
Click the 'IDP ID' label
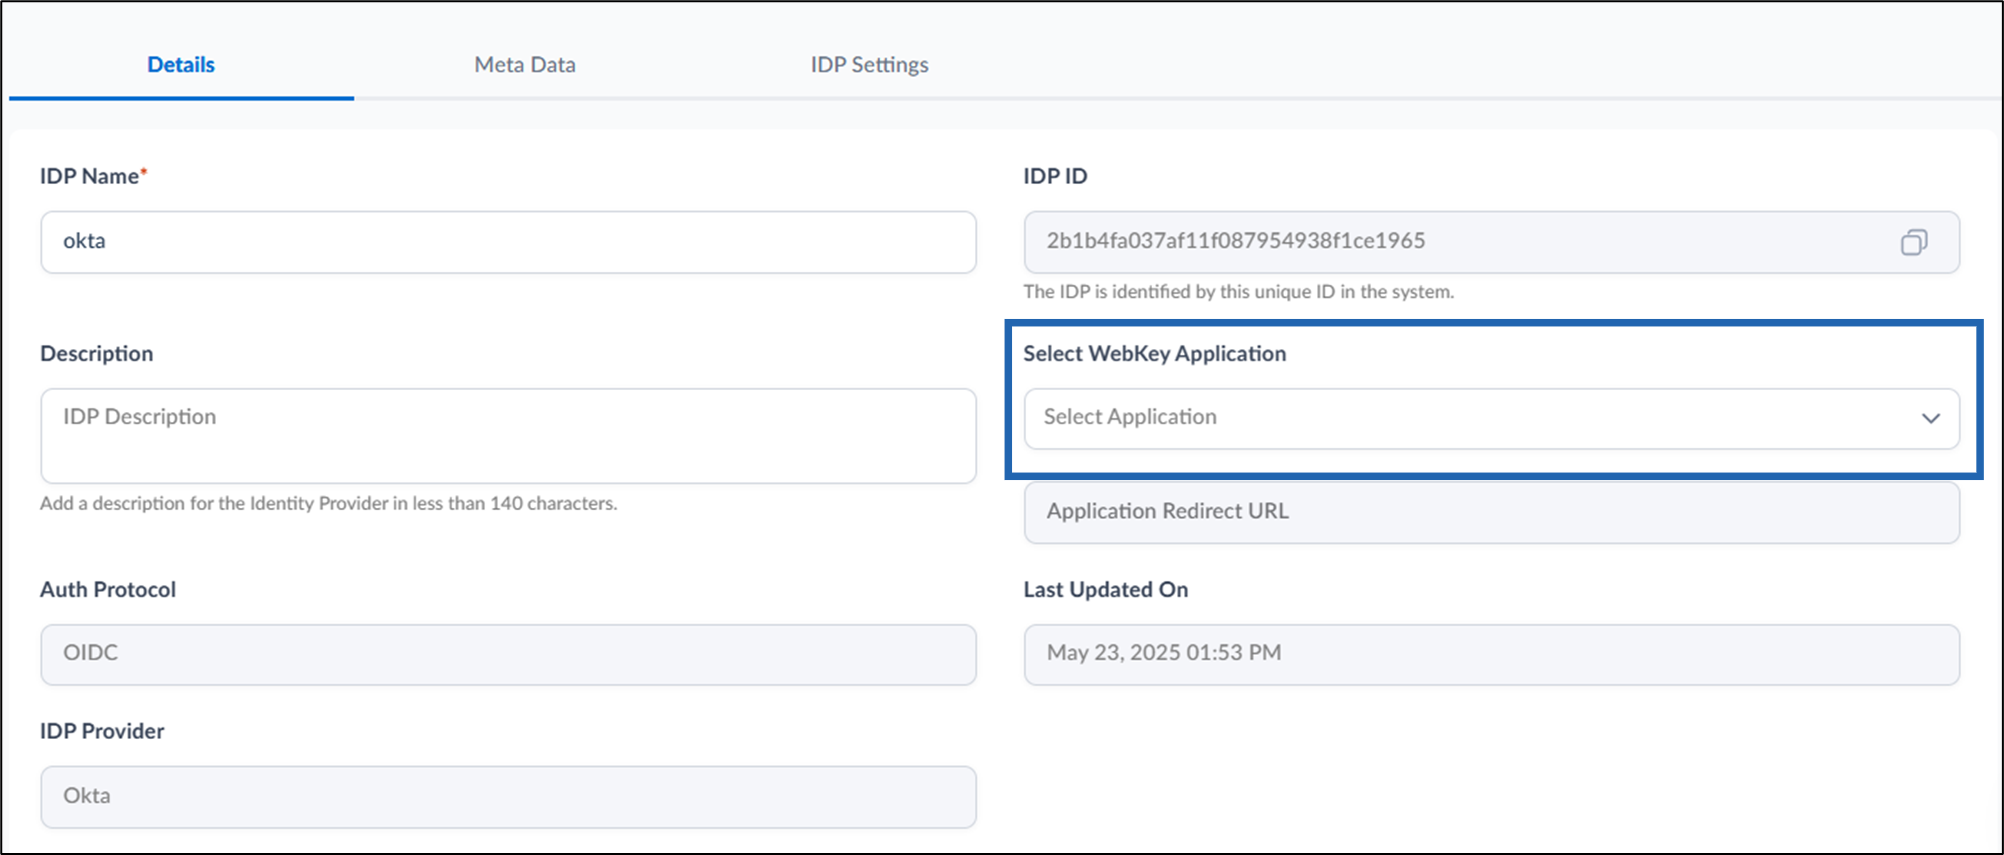(1055, 176)
